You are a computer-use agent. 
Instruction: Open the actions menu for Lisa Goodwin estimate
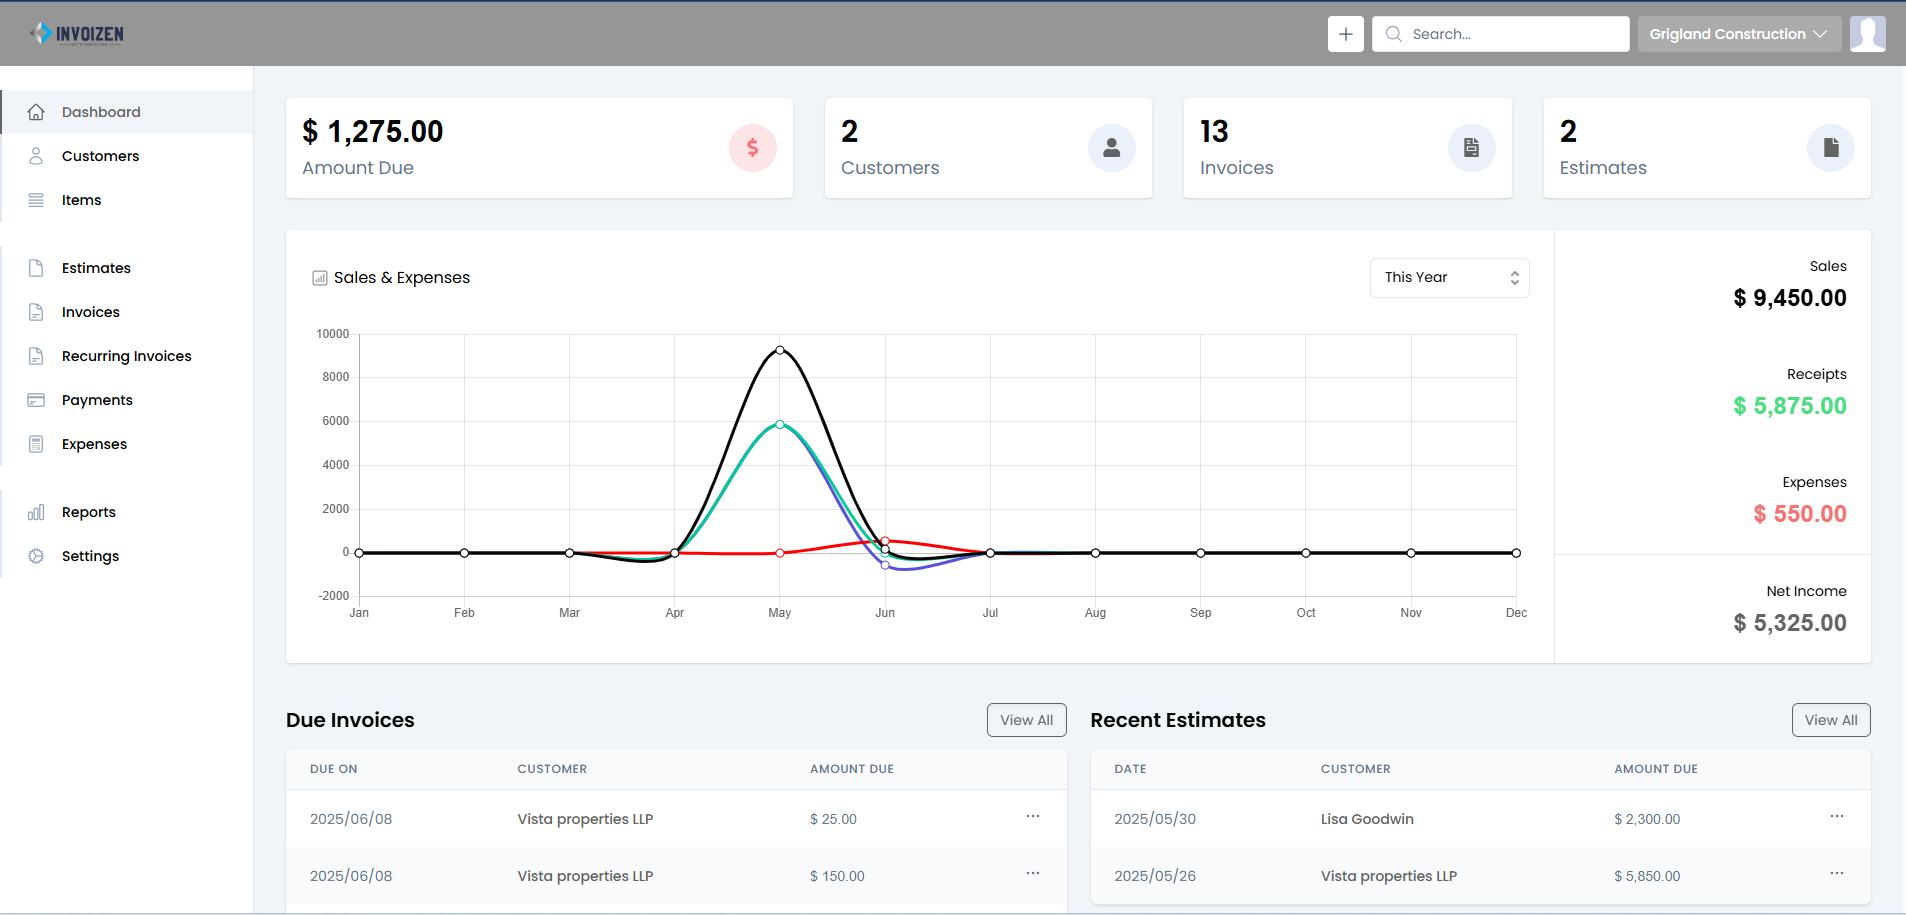coord(1836,816)
